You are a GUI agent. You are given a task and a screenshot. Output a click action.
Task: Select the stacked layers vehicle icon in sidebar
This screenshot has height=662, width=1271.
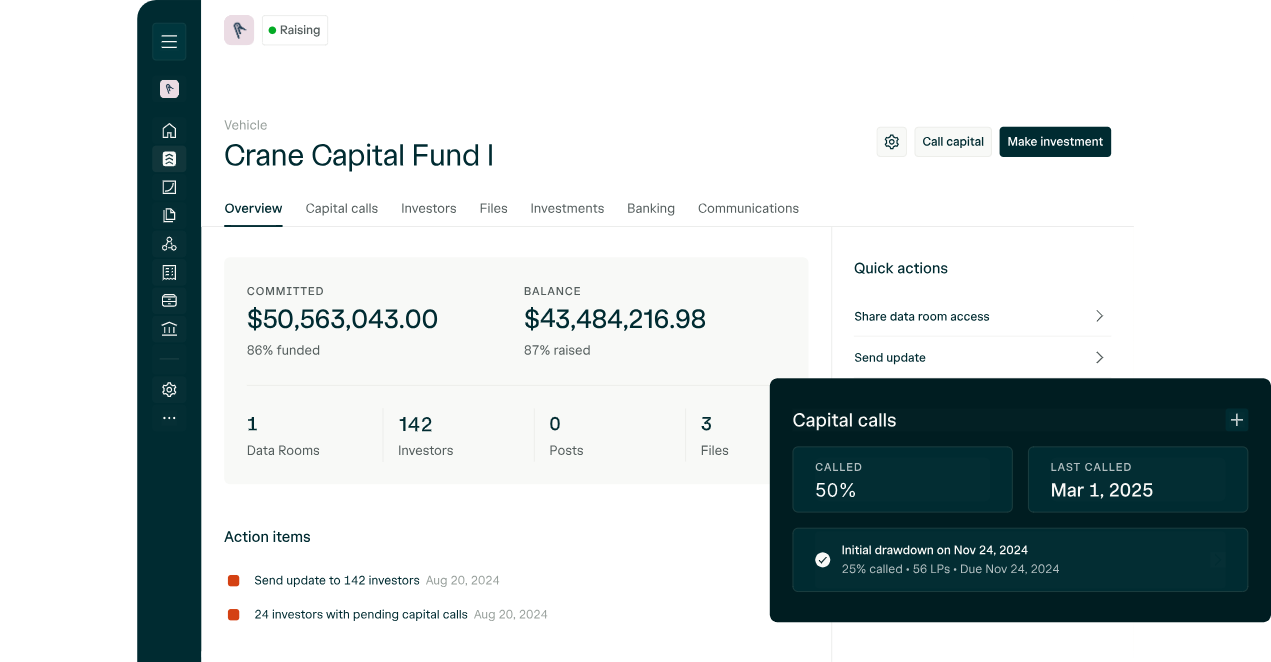click(169, 158)
